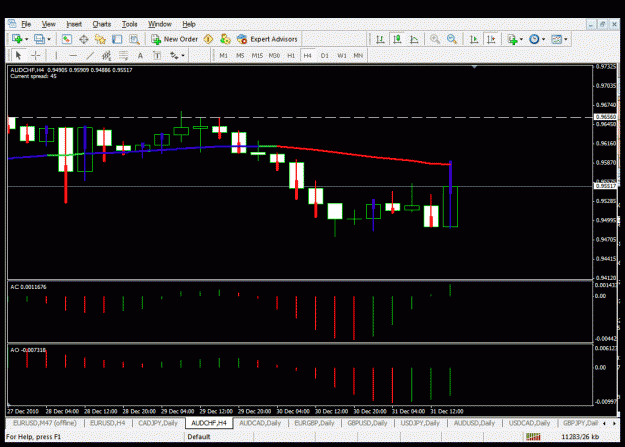Click the Expert Advisors button
The image size is (625, 447).
click(x=267, y=39)
